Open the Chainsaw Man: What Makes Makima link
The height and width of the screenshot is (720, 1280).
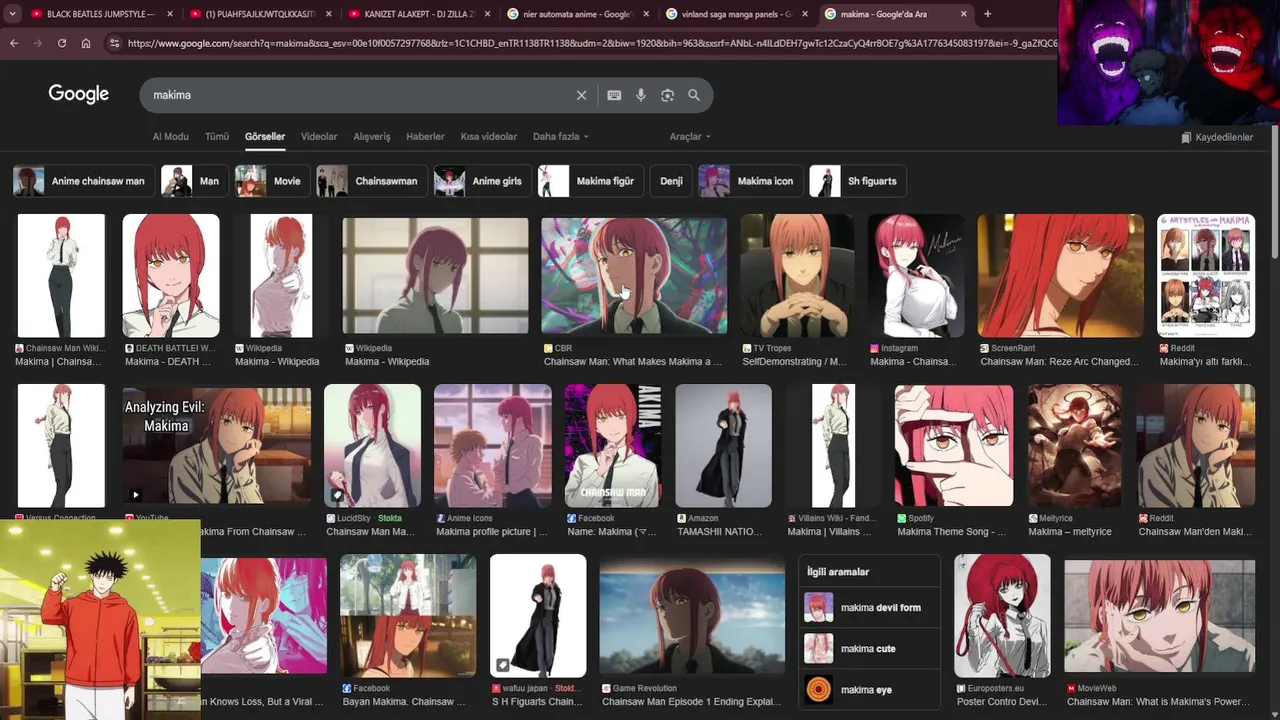[x=633, y=362]
